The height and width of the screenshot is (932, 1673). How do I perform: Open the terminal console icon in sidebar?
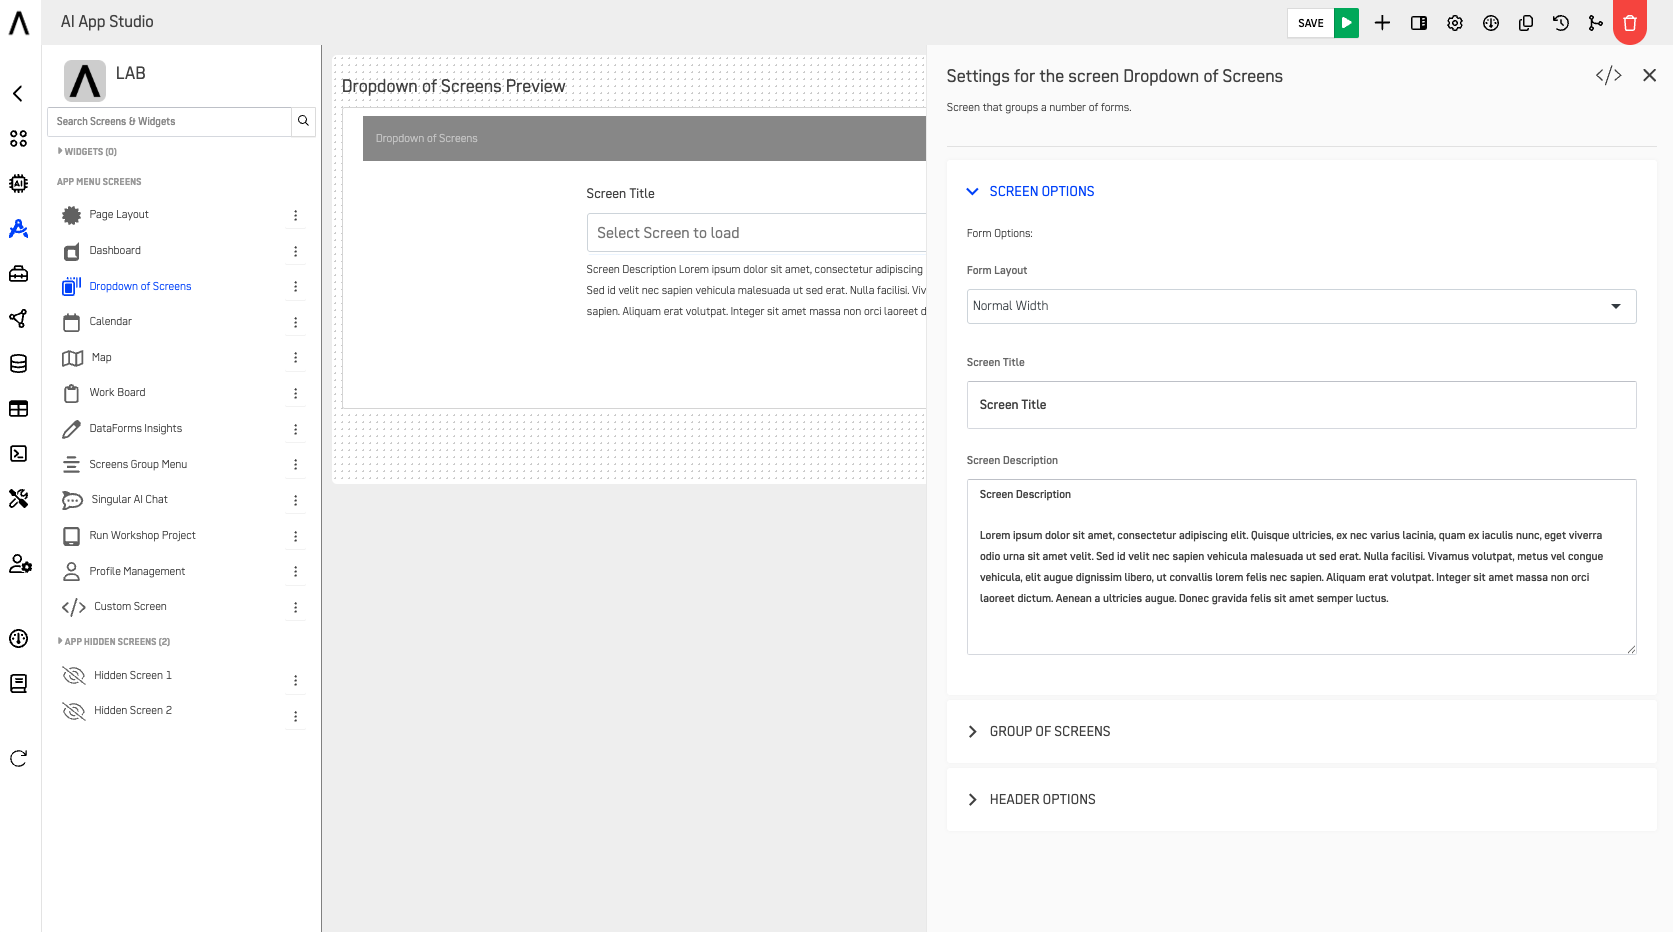click(18, 454)
